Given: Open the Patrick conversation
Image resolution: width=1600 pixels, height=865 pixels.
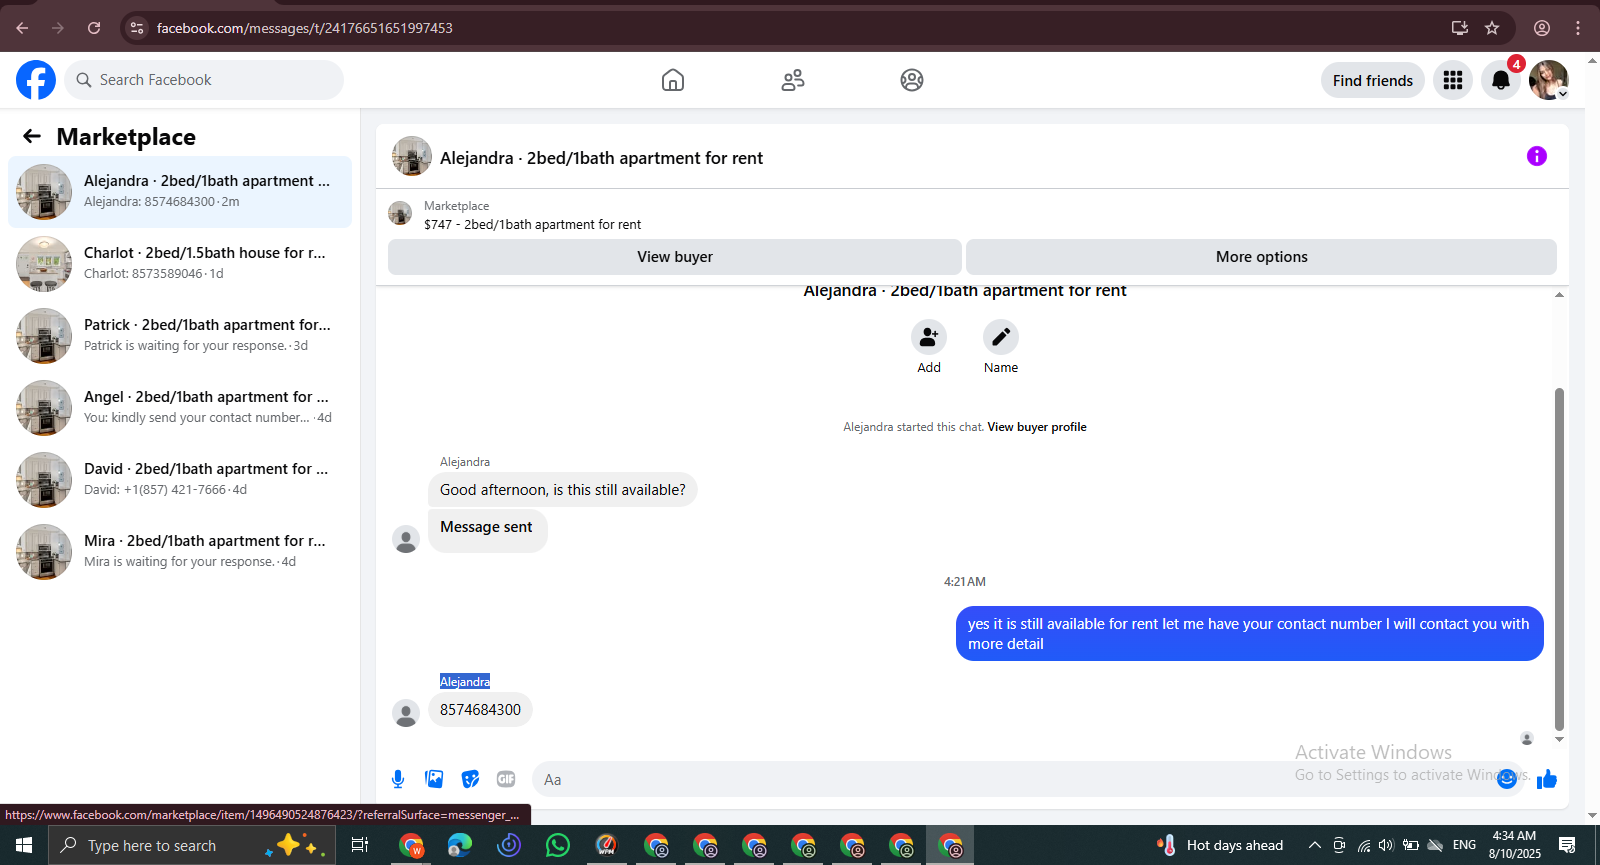Looking at the screenshot, I should click(x=180, y=336).
